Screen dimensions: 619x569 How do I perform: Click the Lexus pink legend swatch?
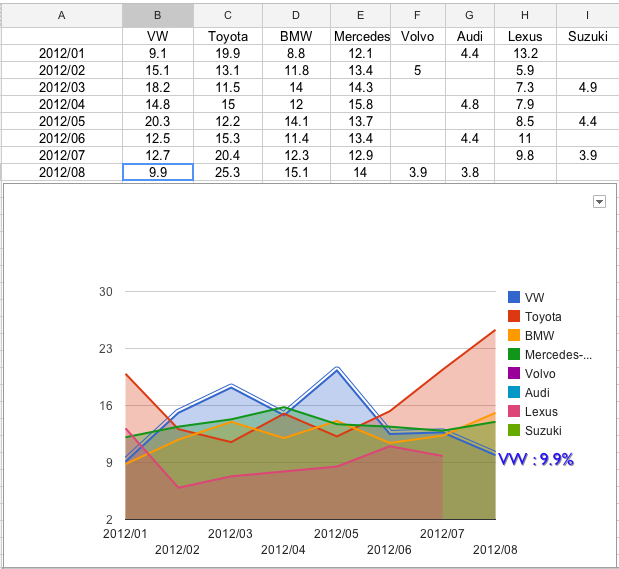[514, 411]
